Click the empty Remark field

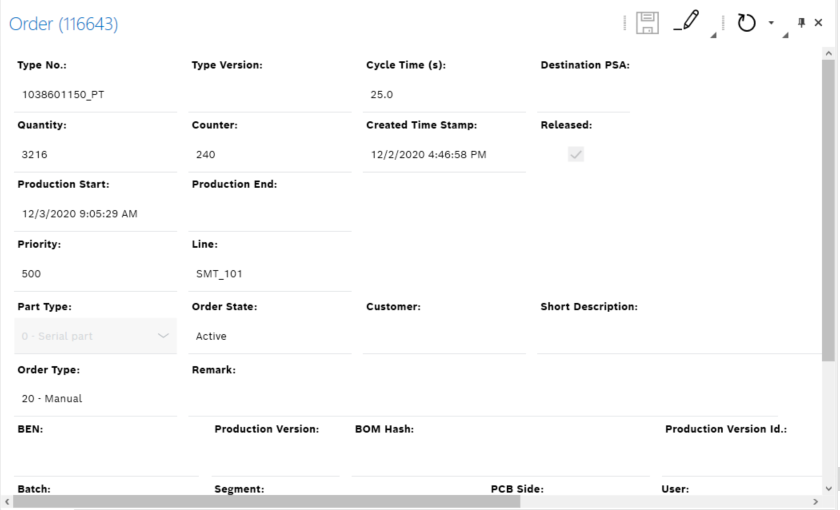tap(480, 399)
